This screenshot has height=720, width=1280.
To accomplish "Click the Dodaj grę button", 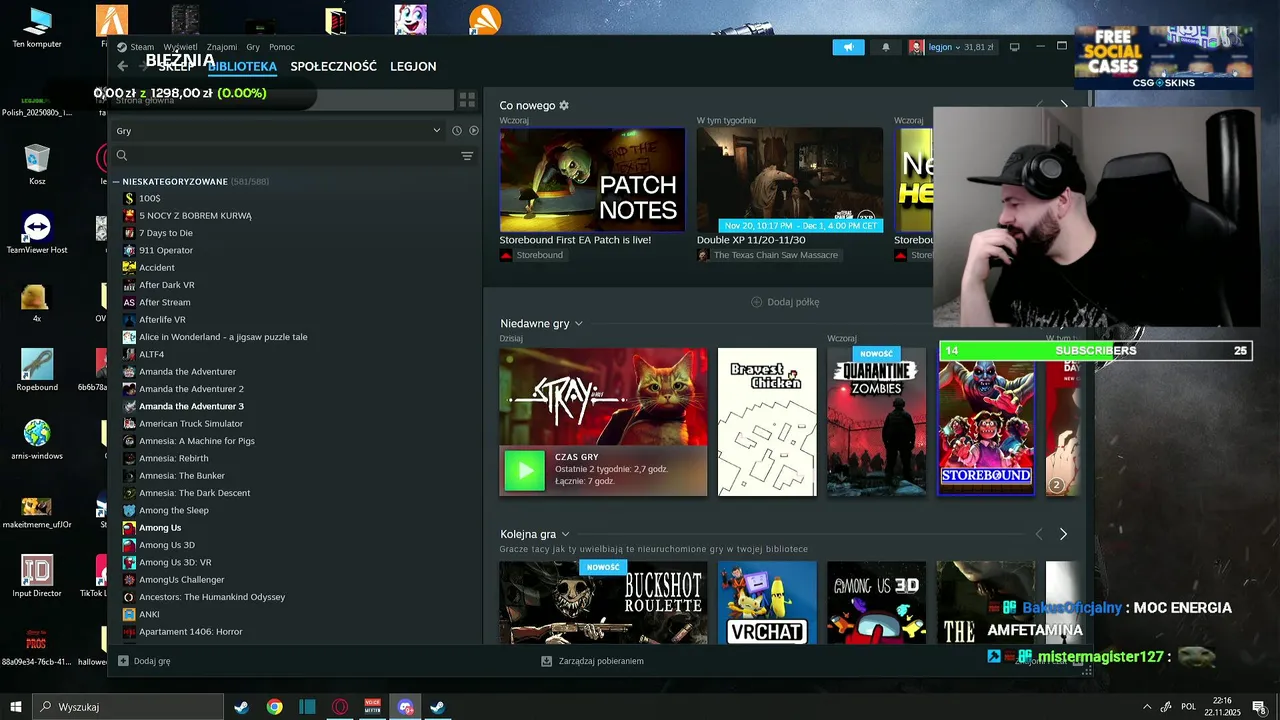I will 144,661.
